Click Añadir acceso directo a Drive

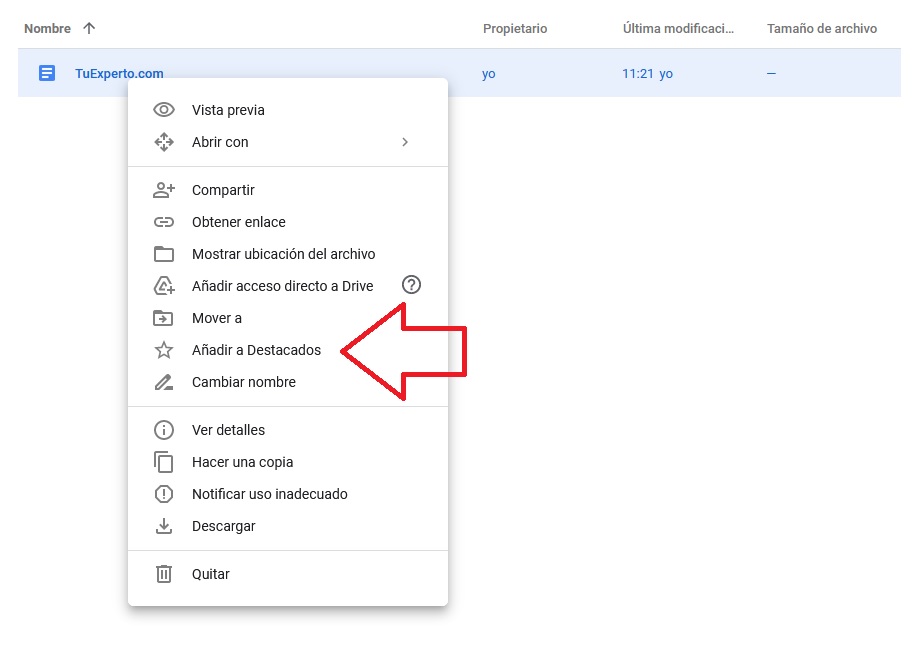click(x=282, y=286)
